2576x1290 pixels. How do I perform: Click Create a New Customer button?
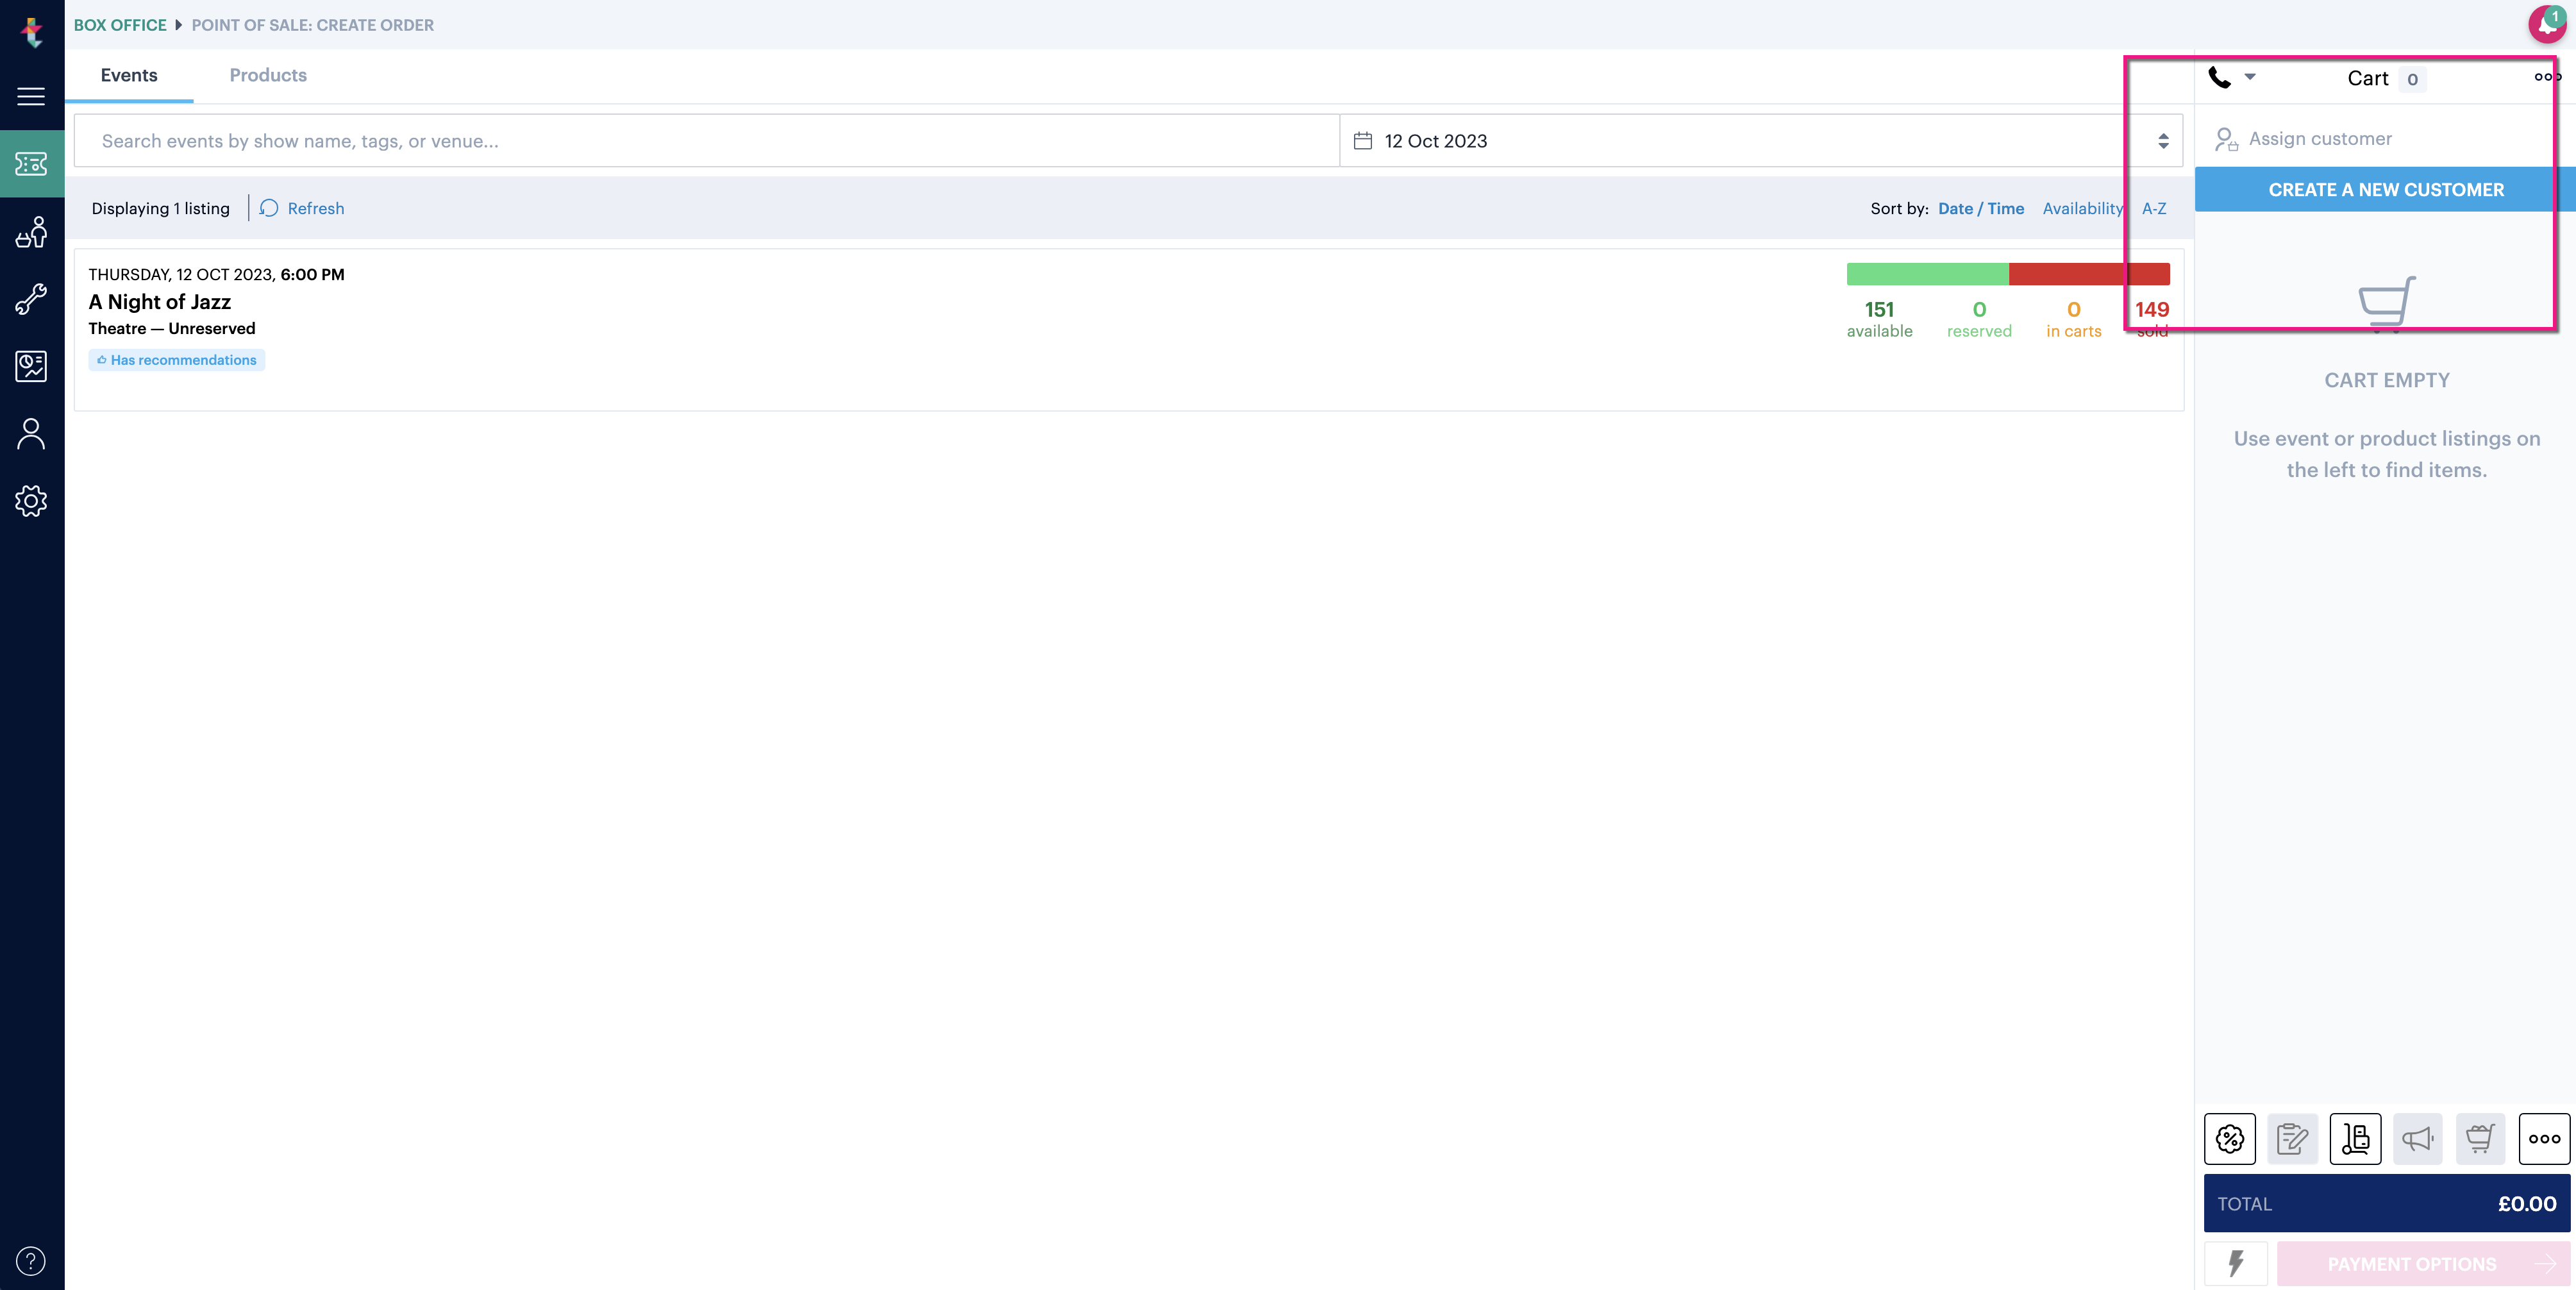tap(2385, 189)
